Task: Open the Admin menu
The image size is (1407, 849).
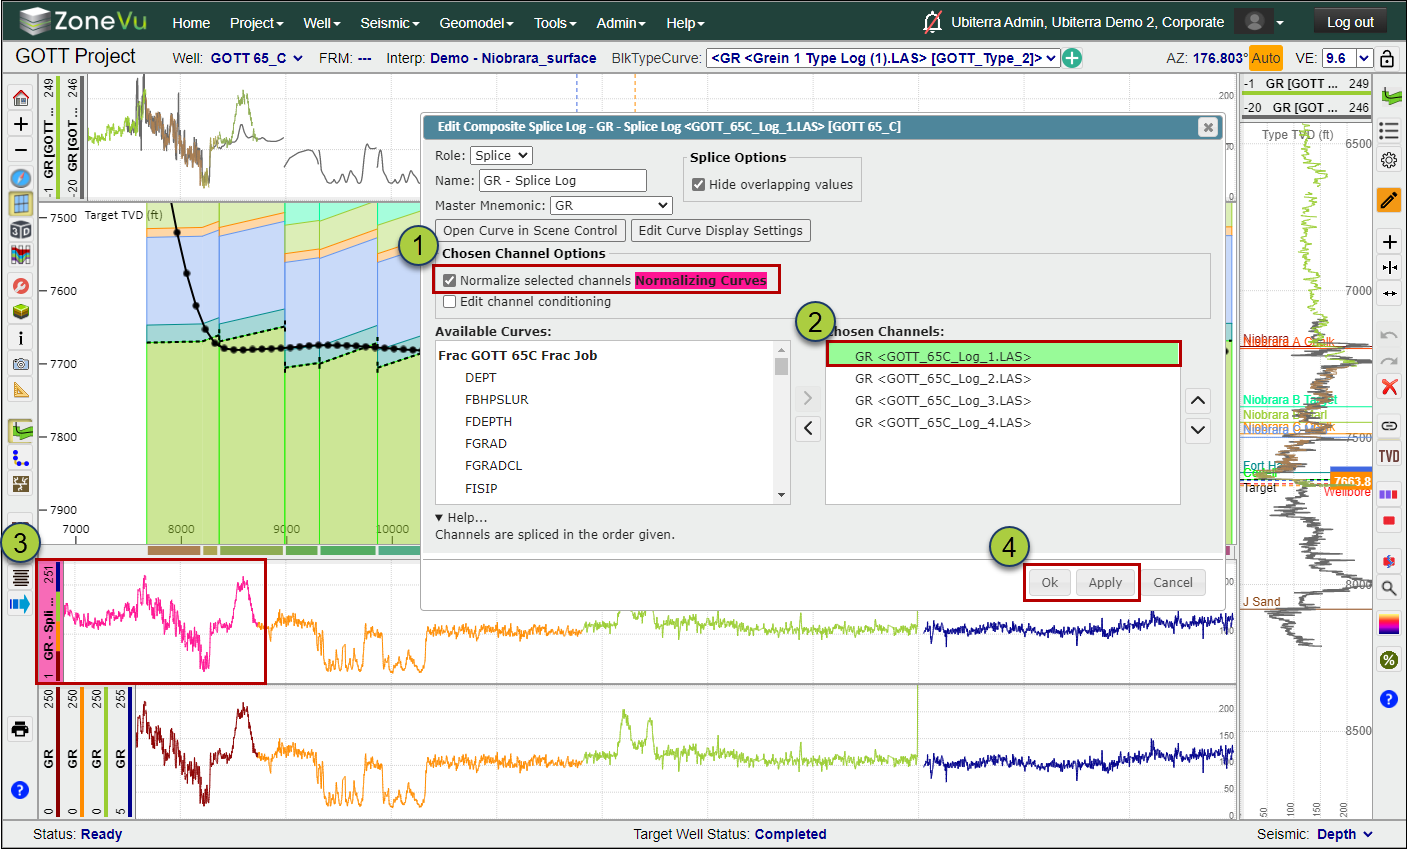Action: (x=621, y=23)
